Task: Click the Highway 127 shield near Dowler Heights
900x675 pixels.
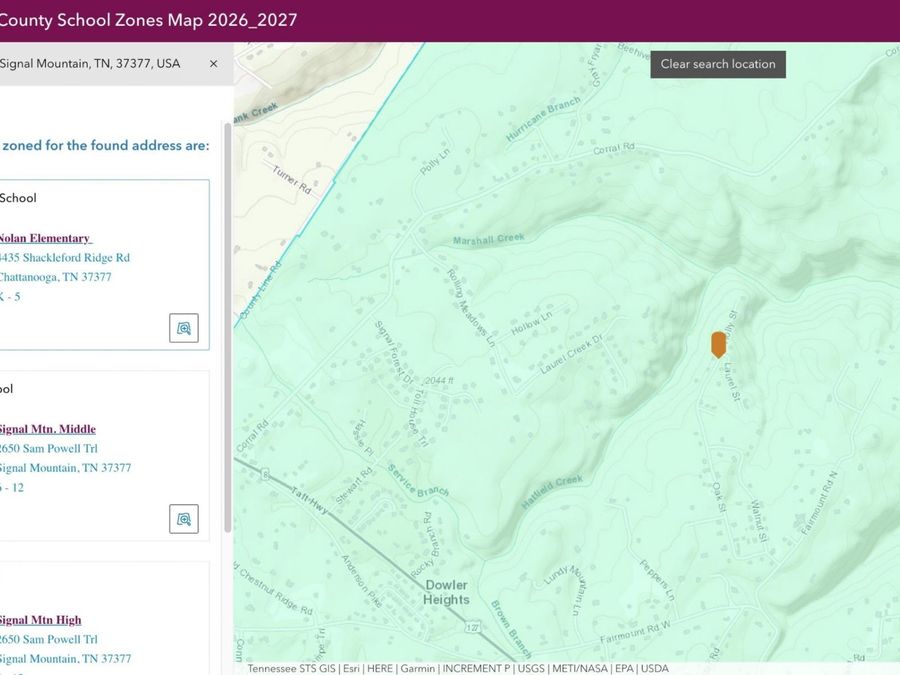Action: coord(472,627)
